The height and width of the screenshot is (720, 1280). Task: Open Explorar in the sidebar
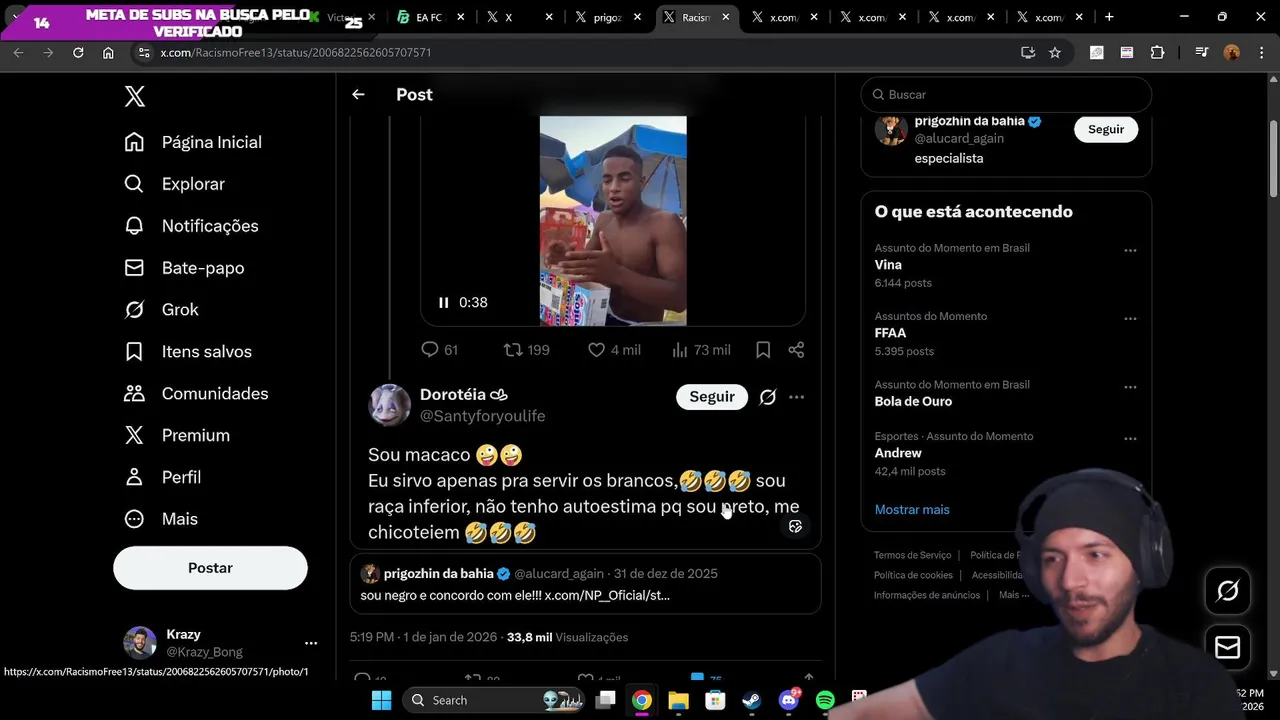click(x=174, y=184)
